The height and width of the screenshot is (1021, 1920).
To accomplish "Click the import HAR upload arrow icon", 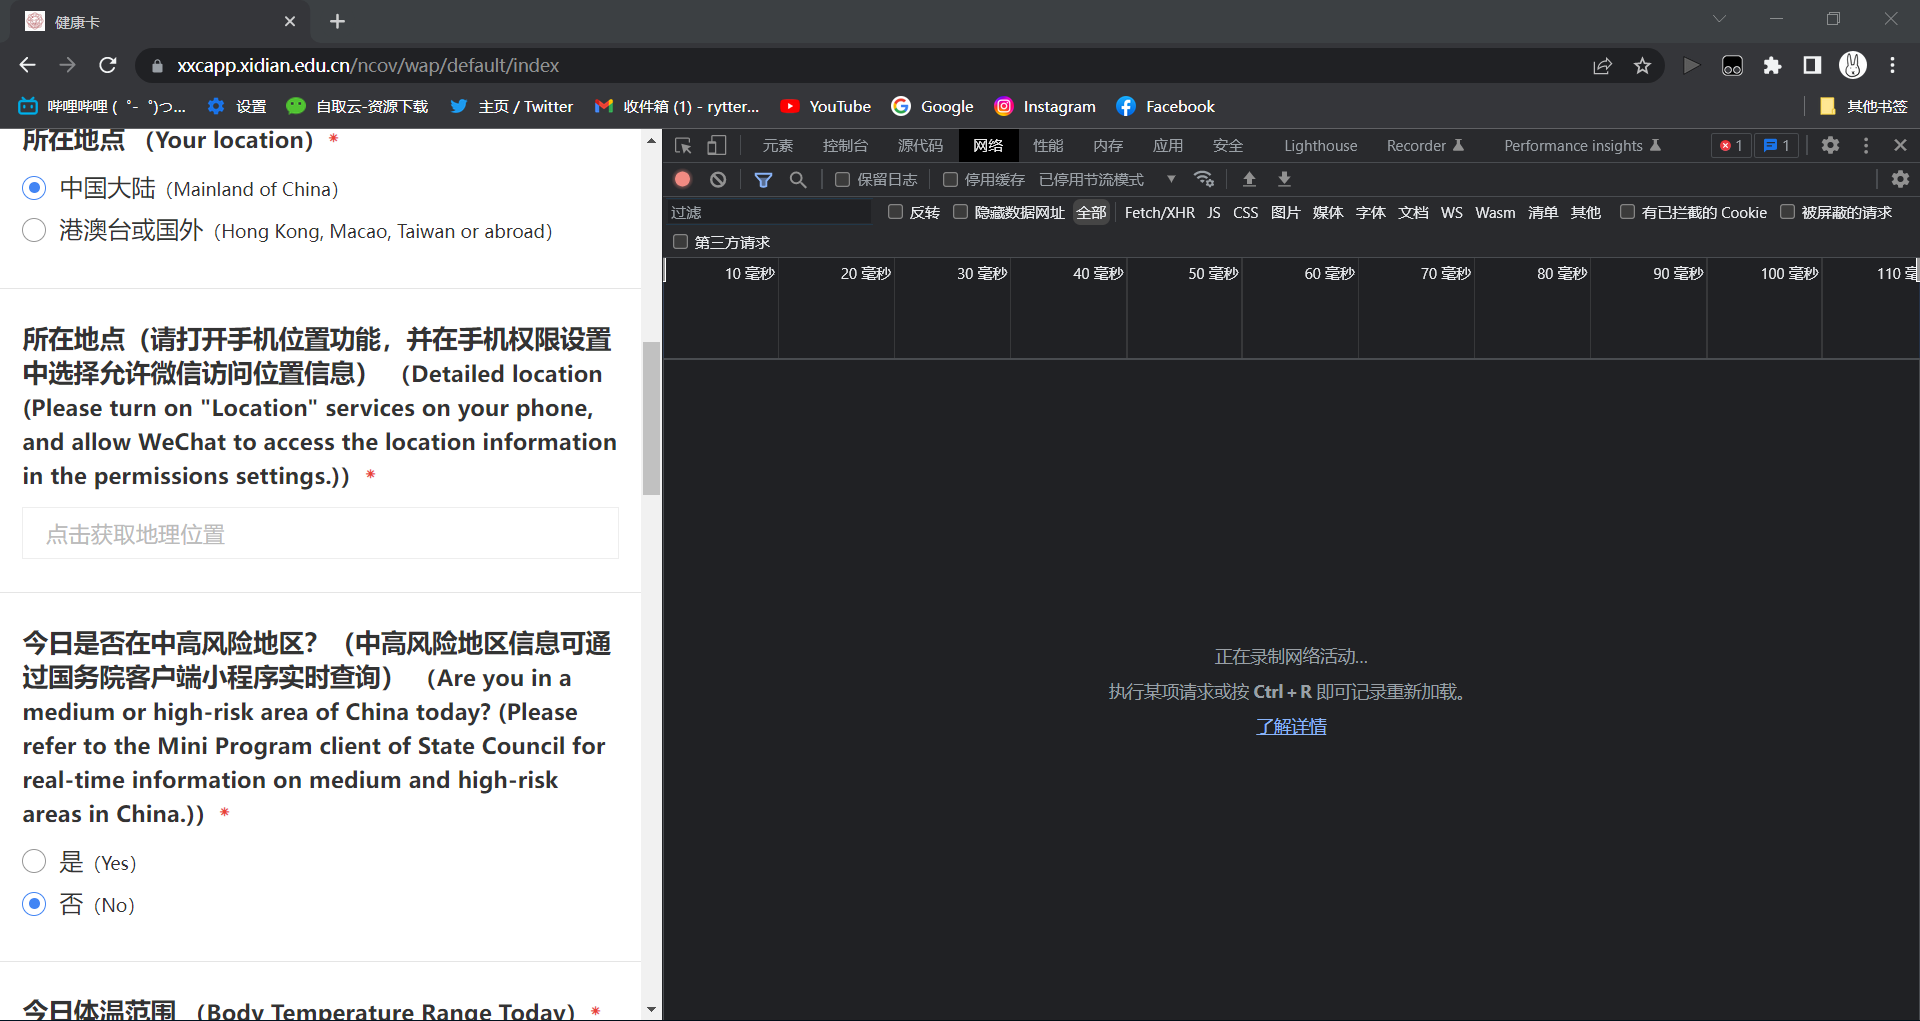I will [x=1249, y=179].
